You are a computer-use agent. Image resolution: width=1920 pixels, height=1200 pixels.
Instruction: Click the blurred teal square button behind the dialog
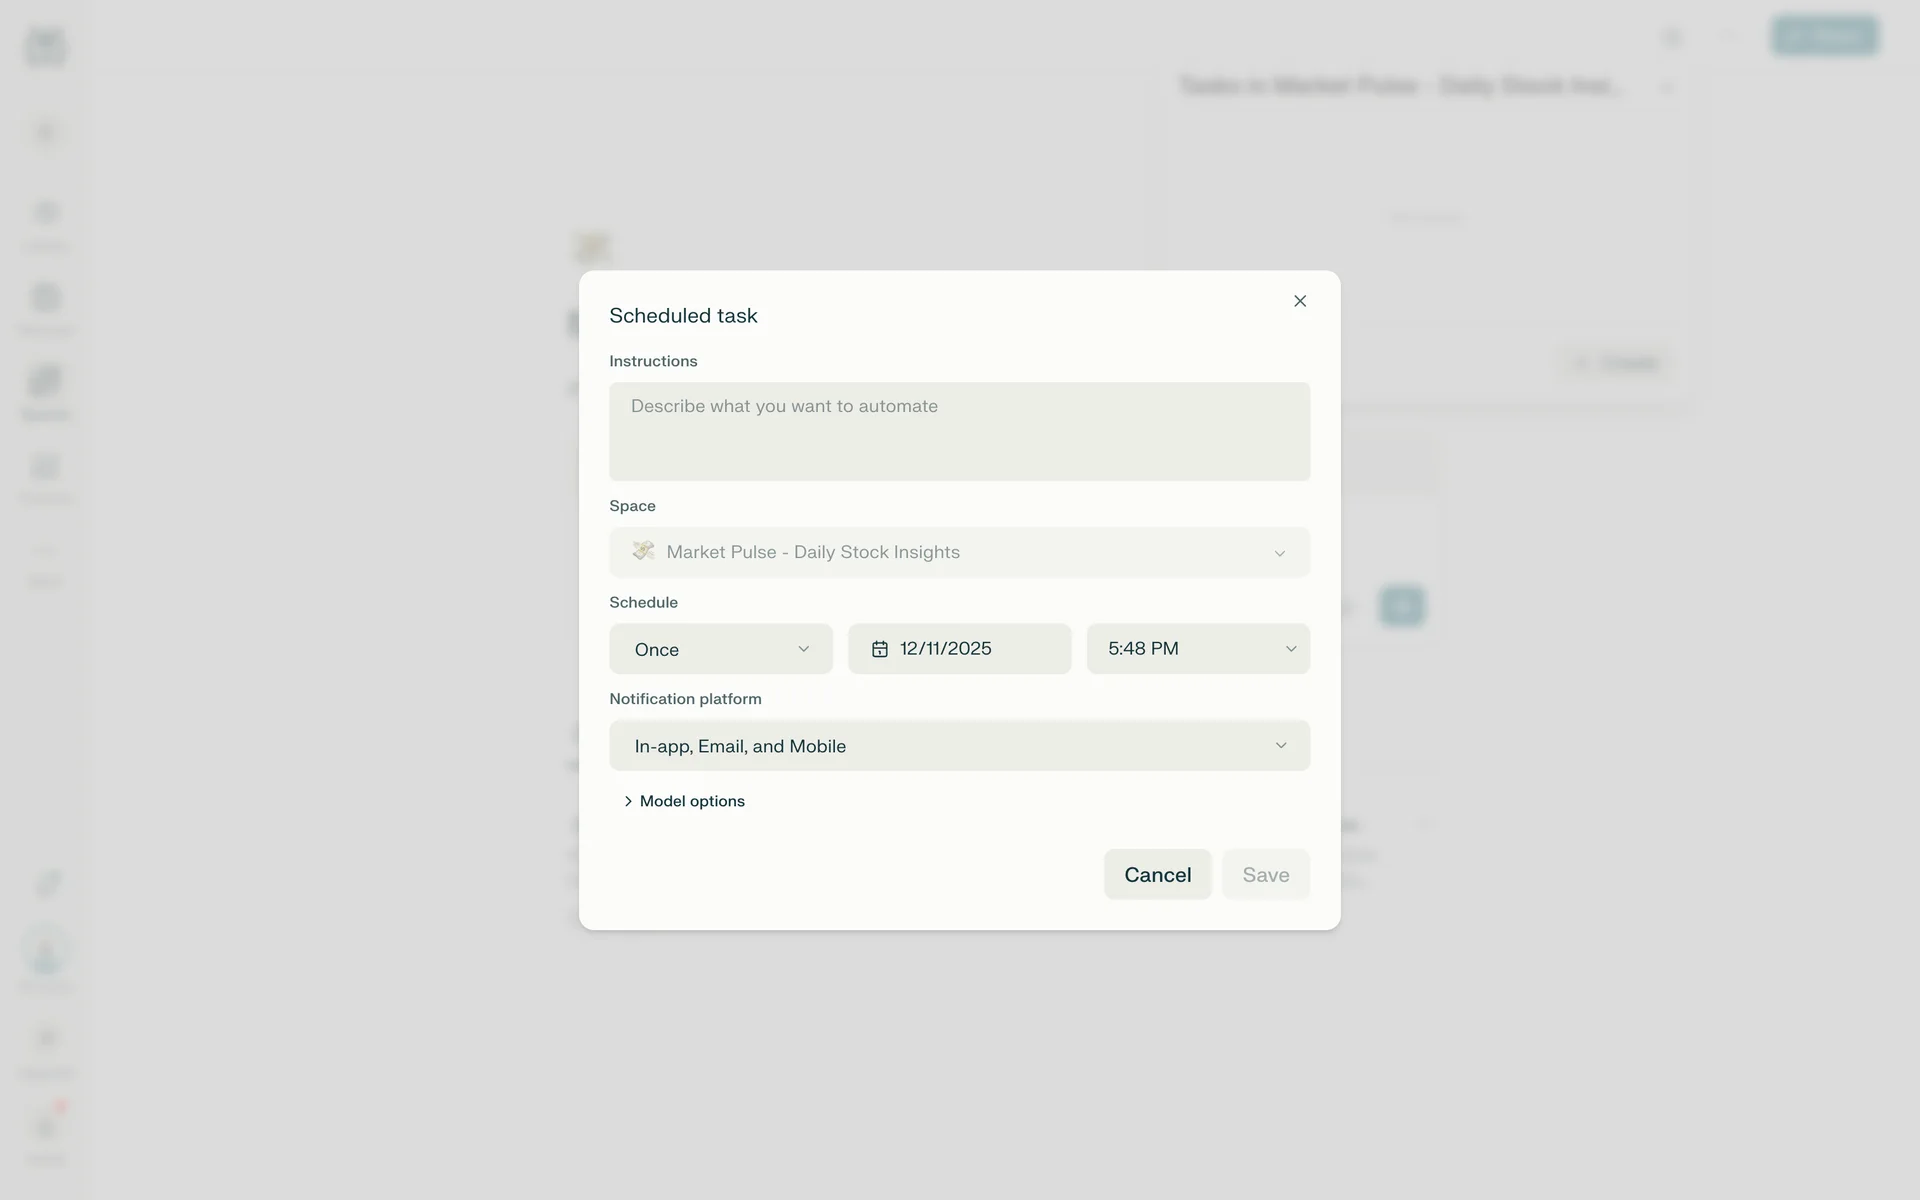1401,606
